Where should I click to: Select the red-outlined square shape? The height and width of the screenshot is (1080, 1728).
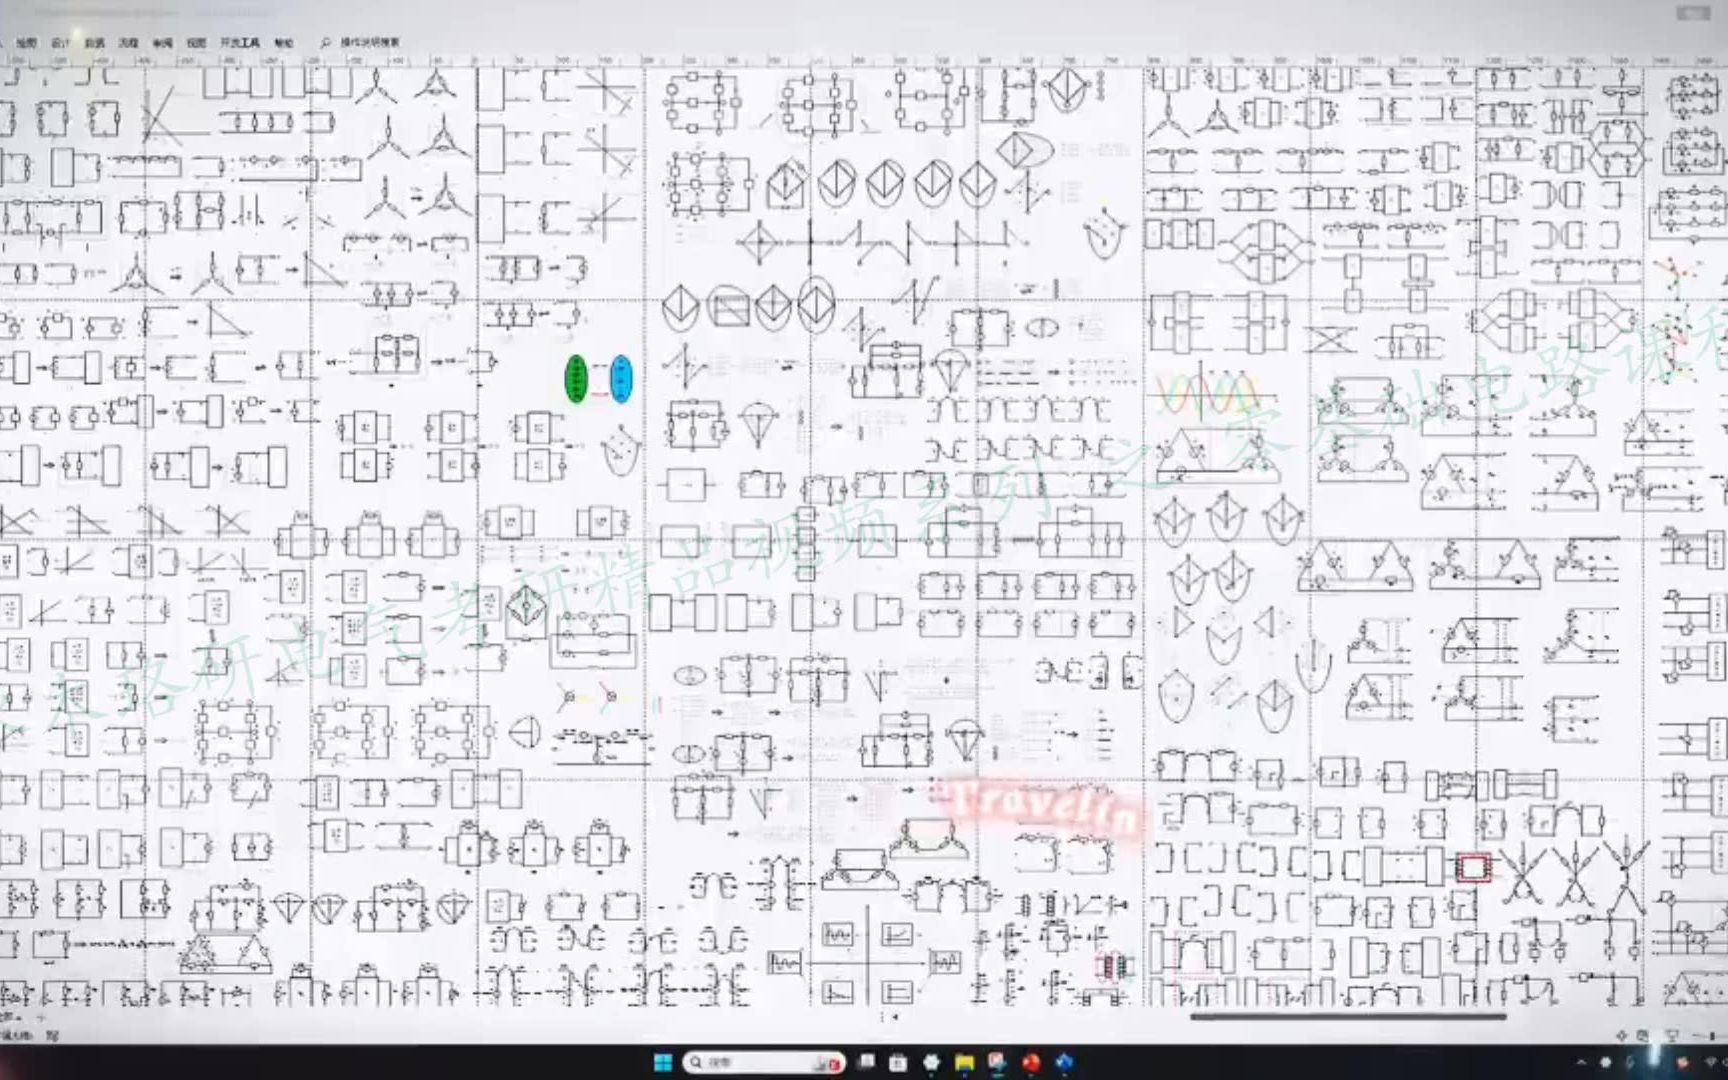click(x=1474, y=867)
